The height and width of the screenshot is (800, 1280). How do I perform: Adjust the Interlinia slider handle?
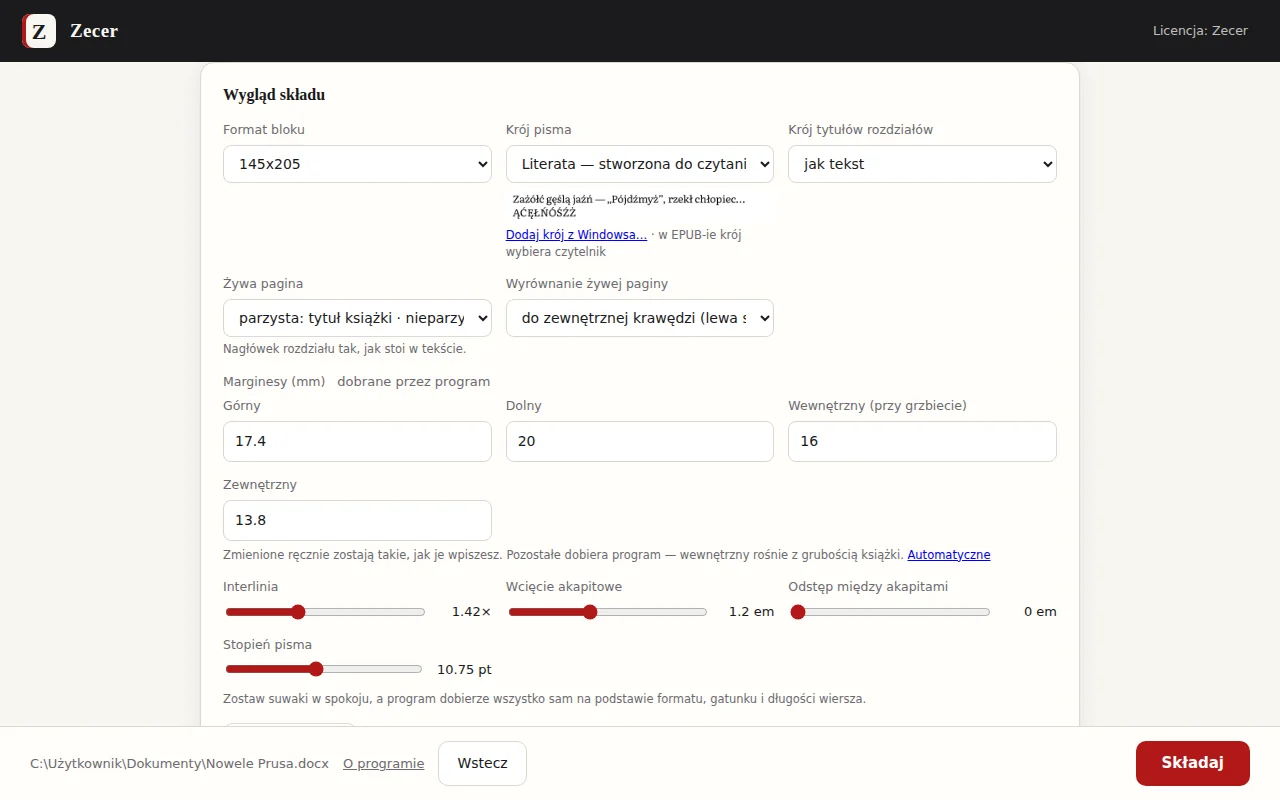pos(297,612)
